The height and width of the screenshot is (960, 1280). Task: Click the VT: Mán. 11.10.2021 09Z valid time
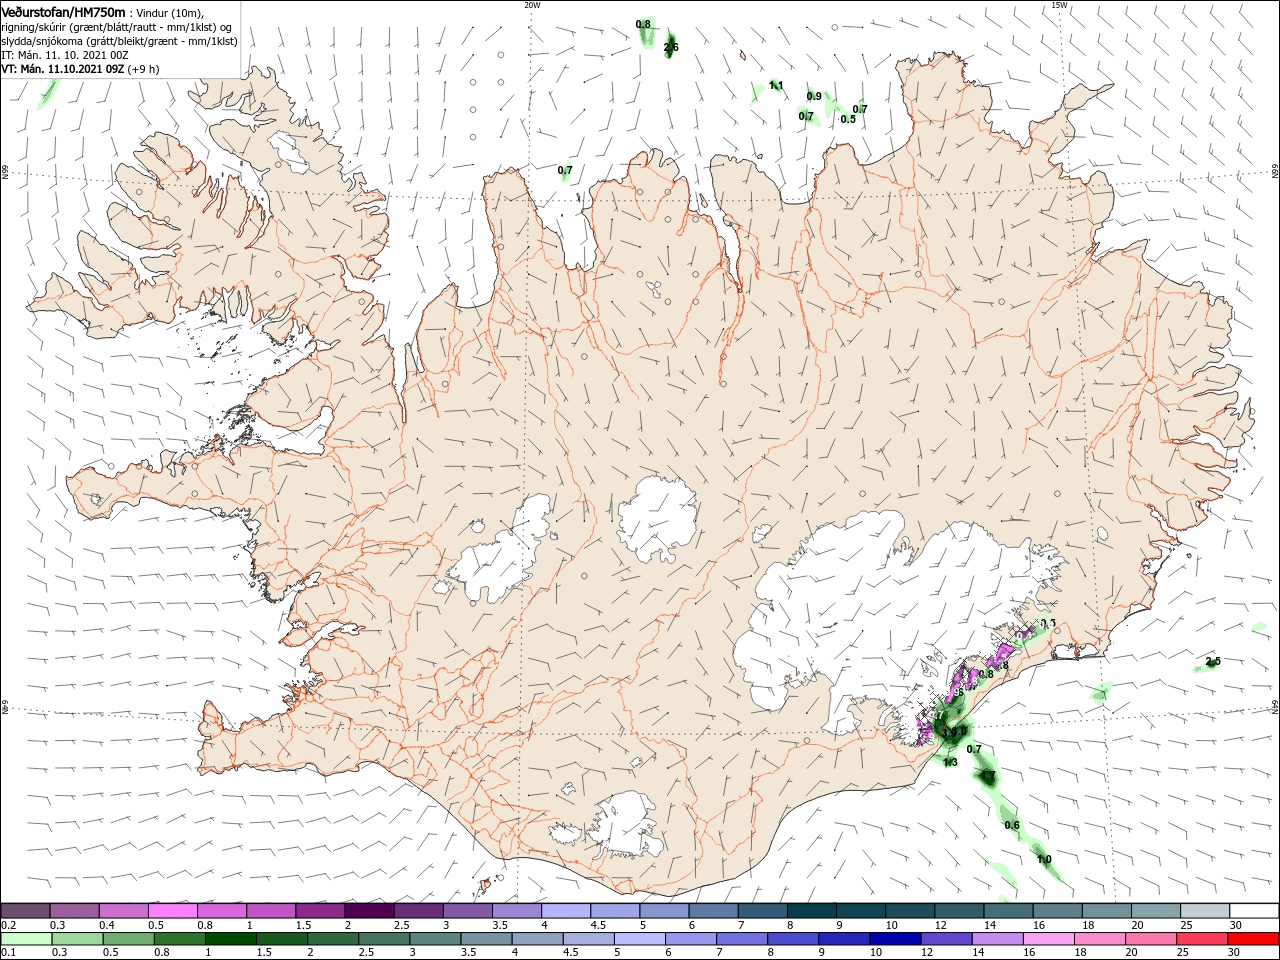coord(63,69)
